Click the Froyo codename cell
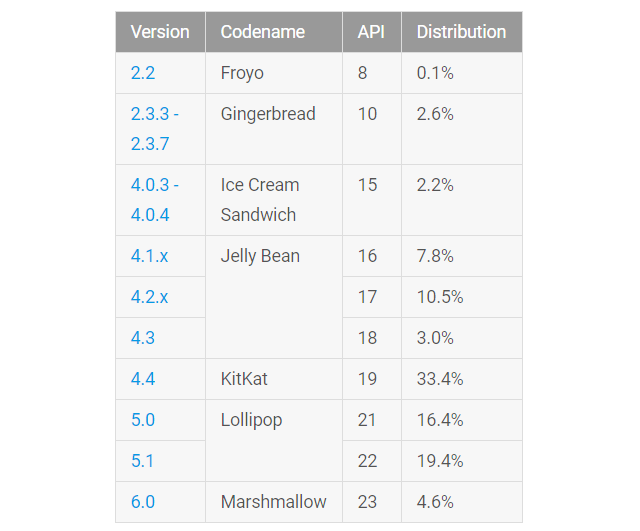Image resolution: width=640 pixels, height=531 pixels. 244,73
